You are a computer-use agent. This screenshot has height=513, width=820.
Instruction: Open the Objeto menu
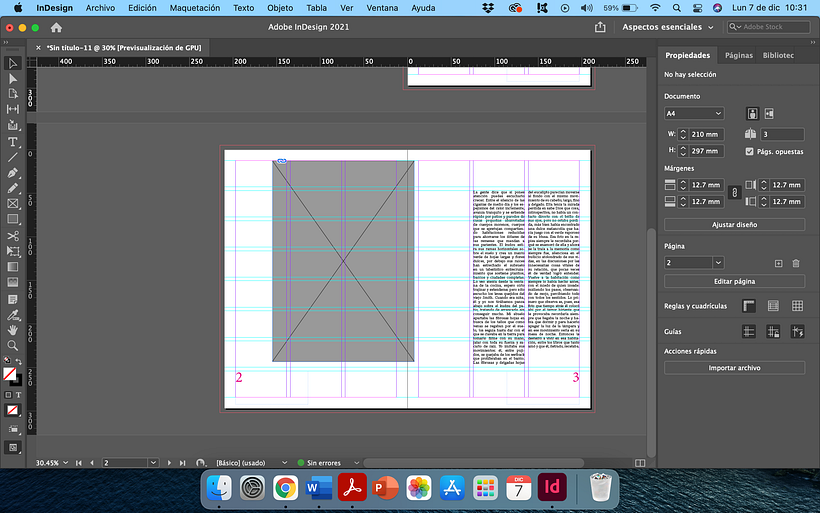coord(280,8)
